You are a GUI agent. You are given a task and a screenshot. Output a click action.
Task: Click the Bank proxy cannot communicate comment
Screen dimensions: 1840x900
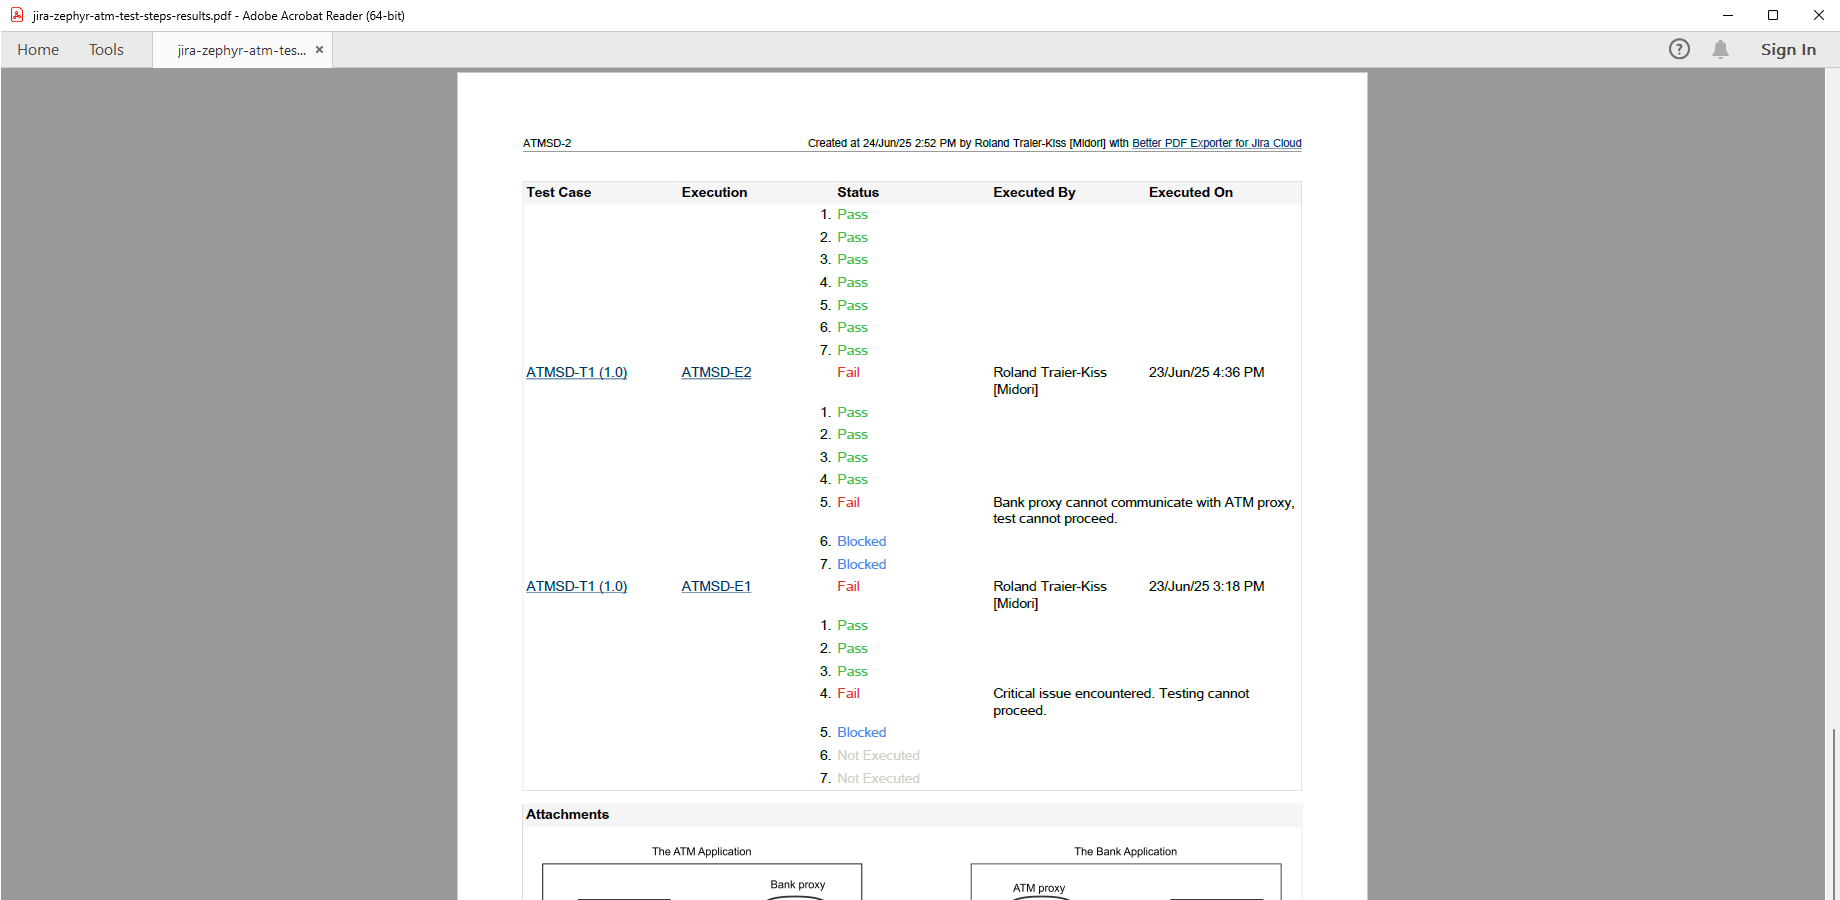[x=1143, y=510]
